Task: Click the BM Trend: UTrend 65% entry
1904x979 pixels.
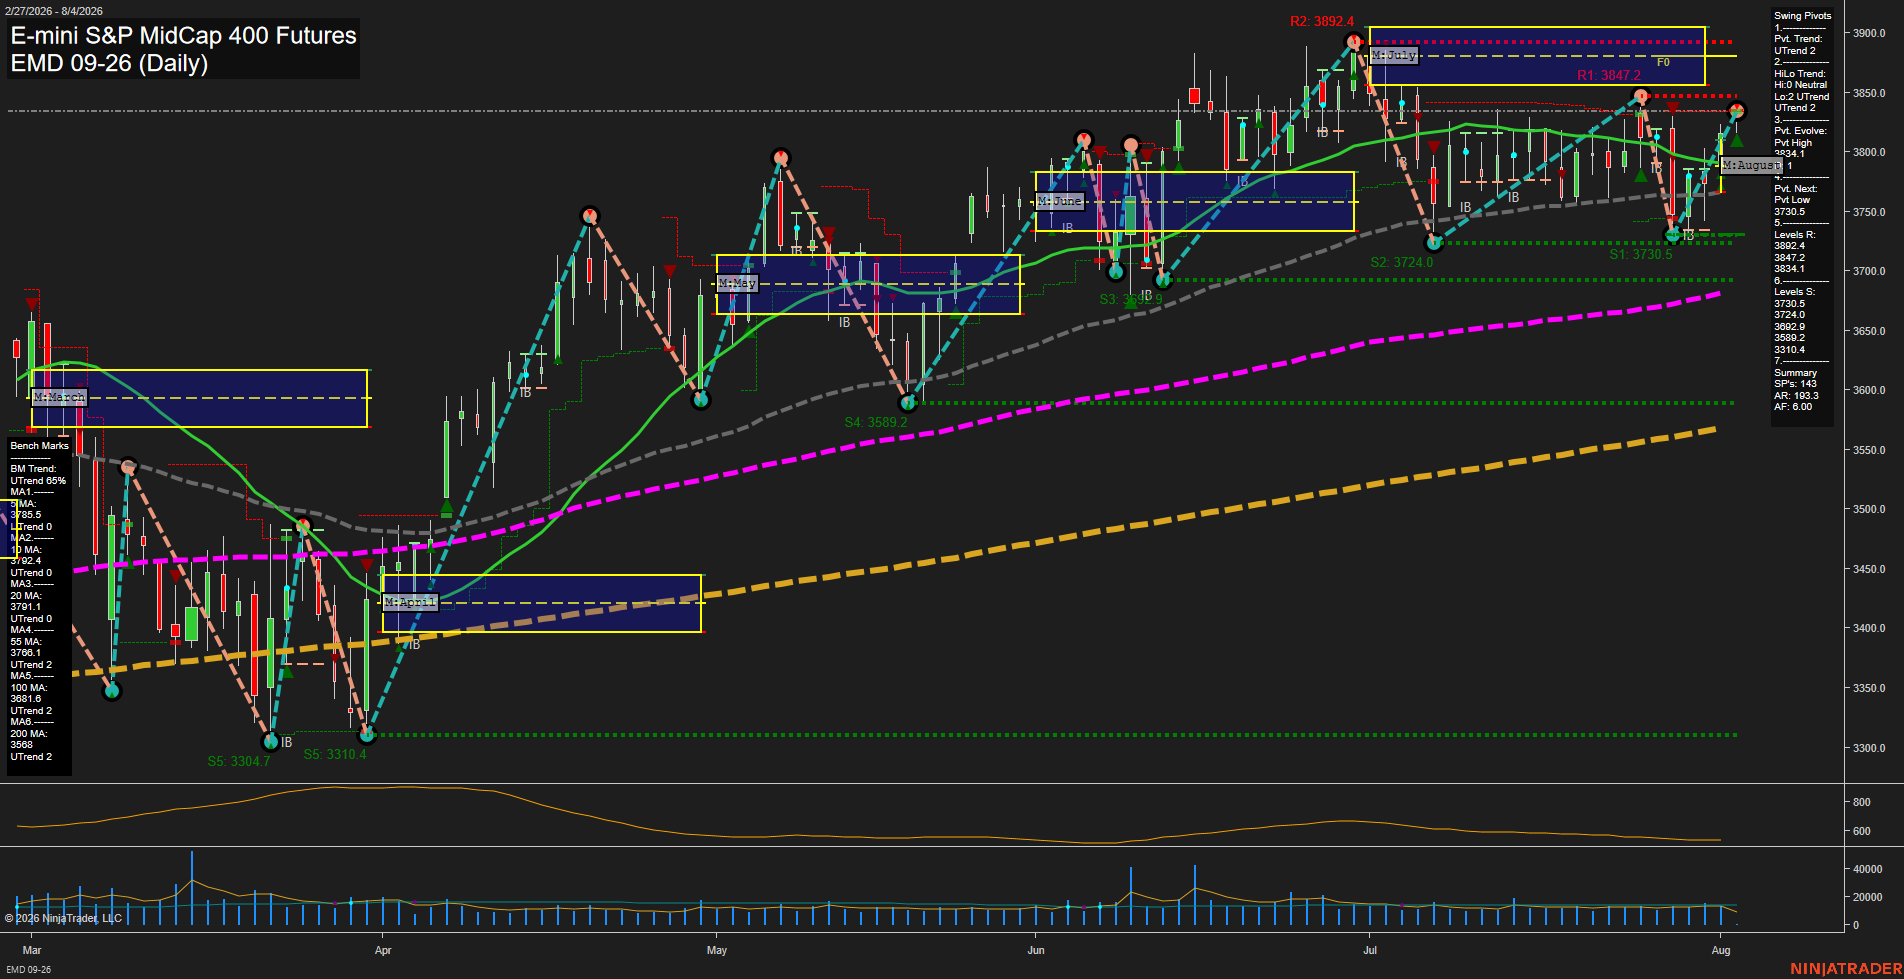Action: coord(38,475)
